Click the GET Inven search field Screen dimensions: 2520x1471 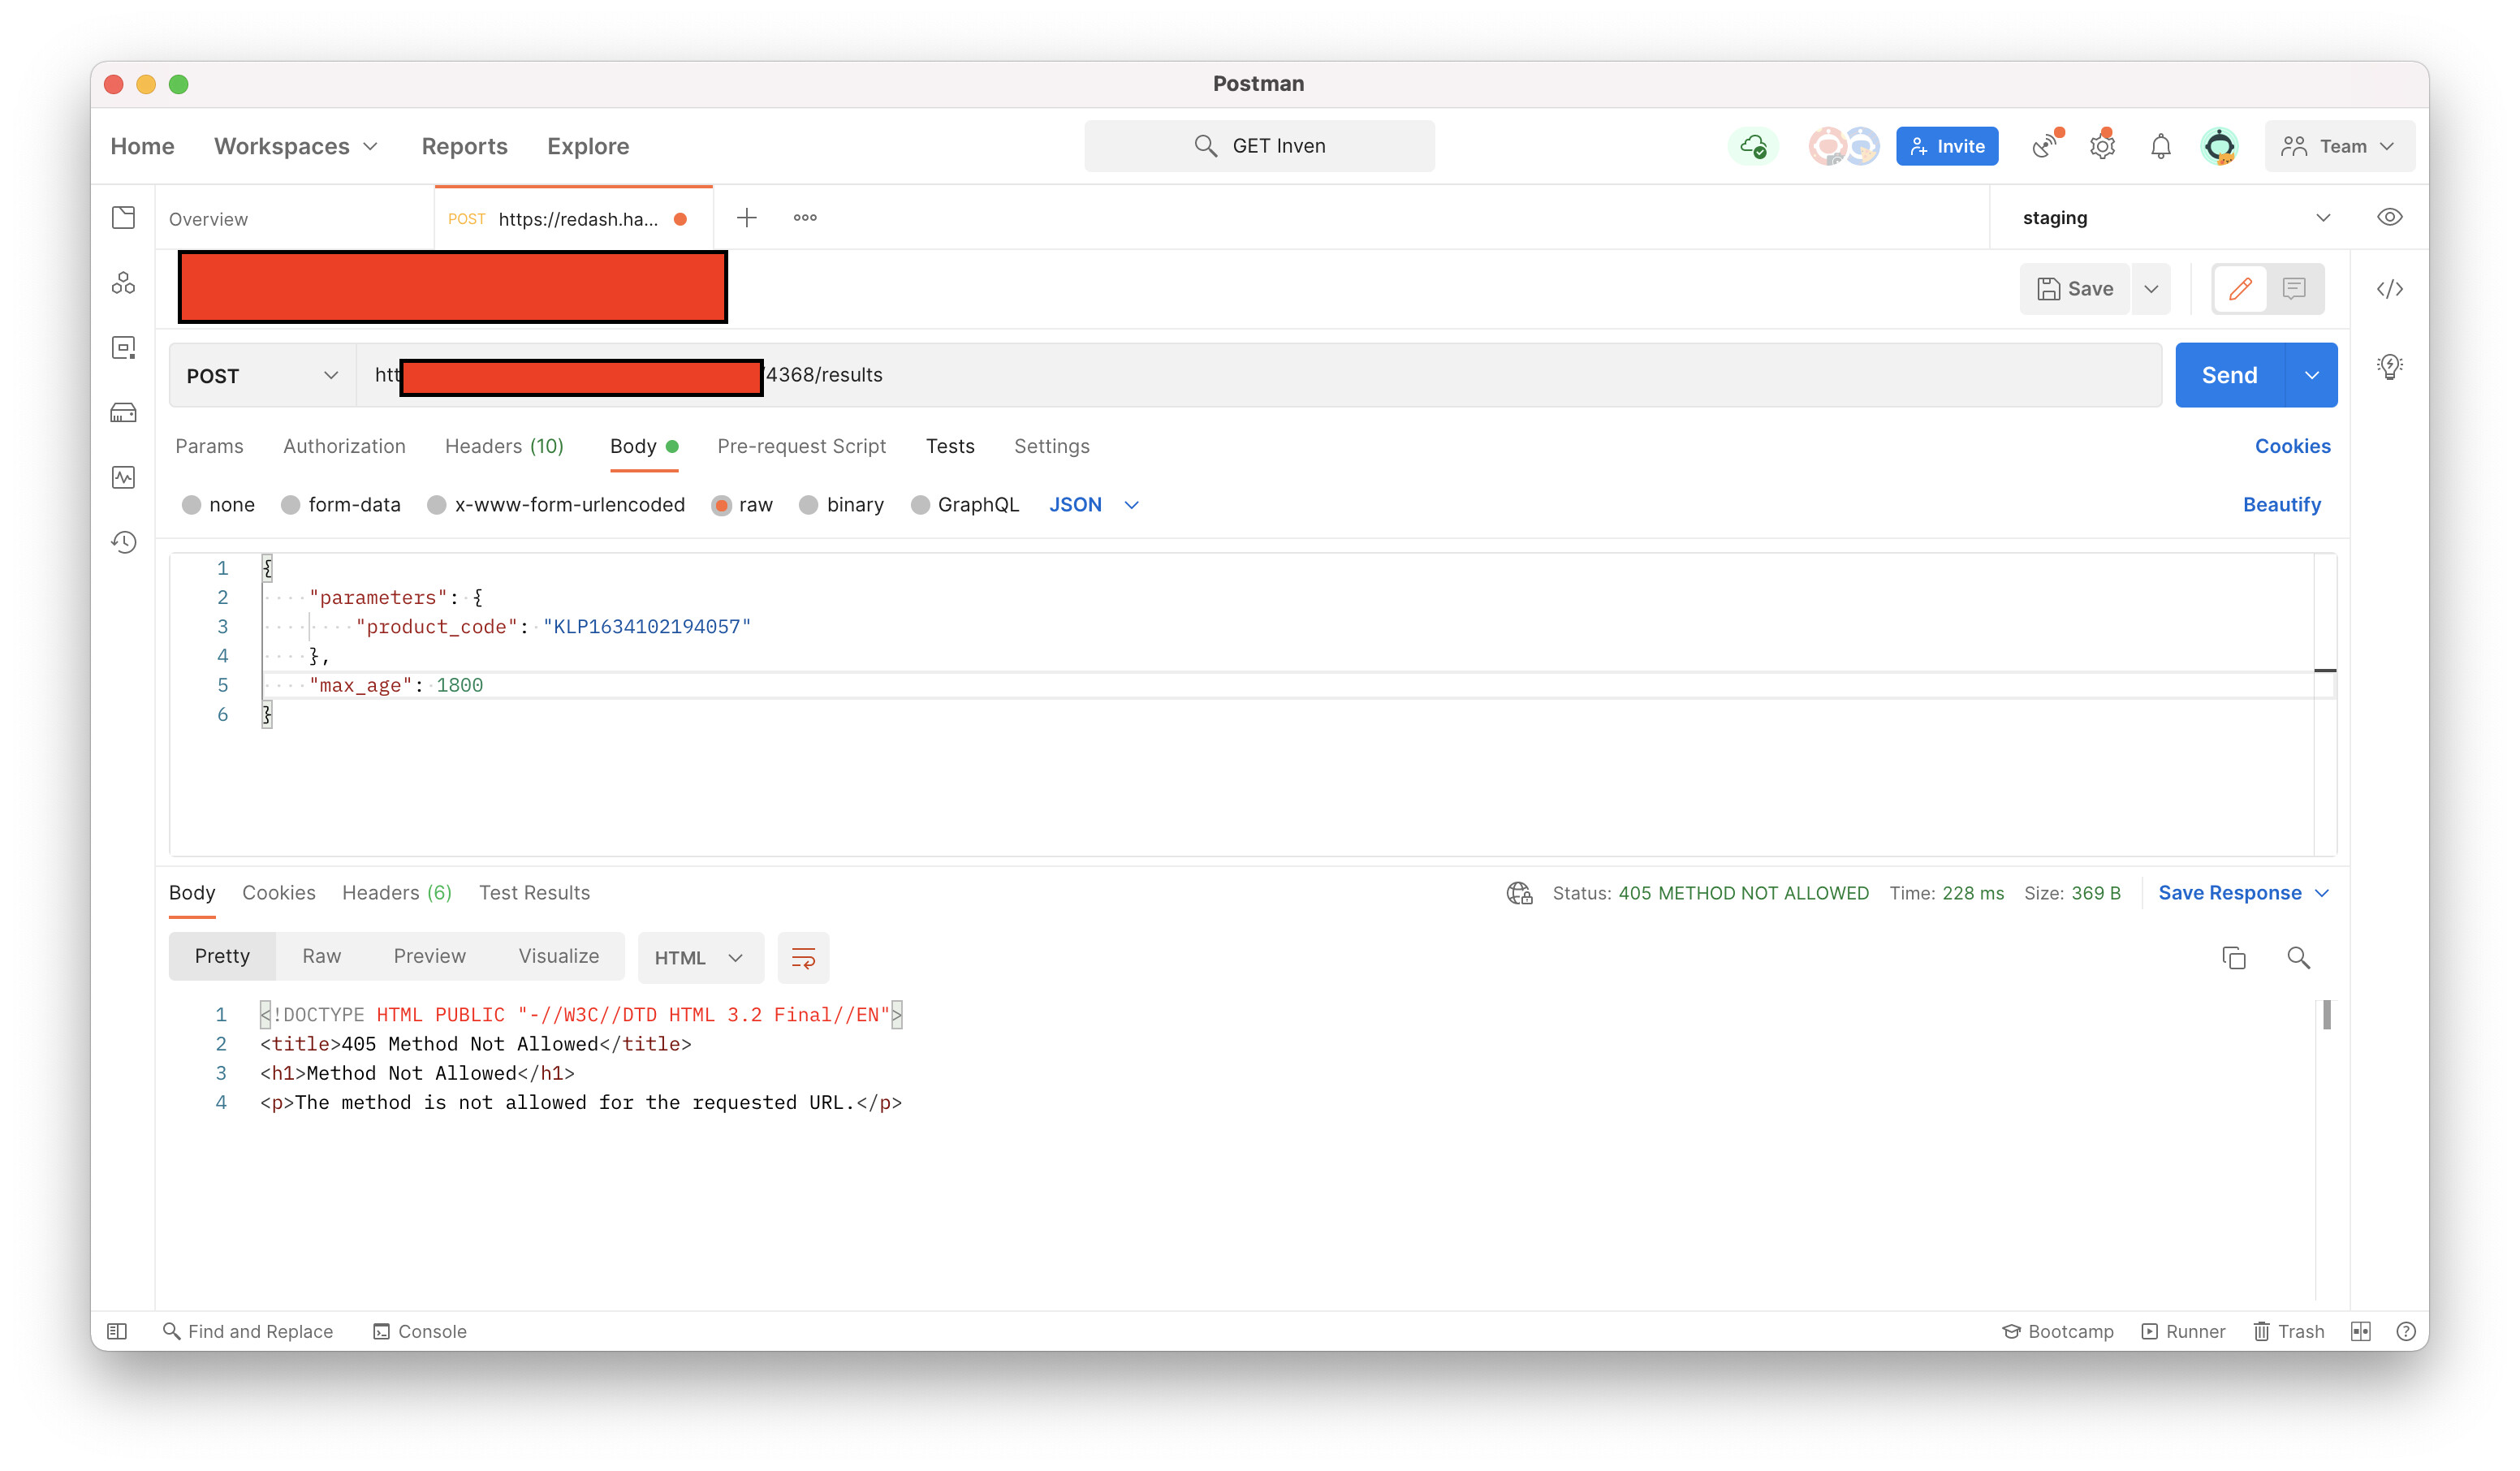(1259, 146)
